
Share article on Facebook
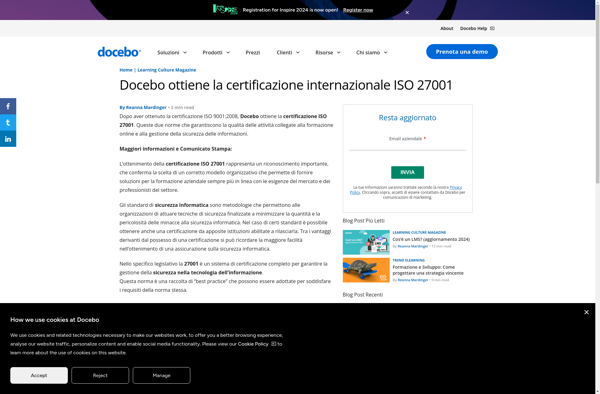[x=8, y=106]
